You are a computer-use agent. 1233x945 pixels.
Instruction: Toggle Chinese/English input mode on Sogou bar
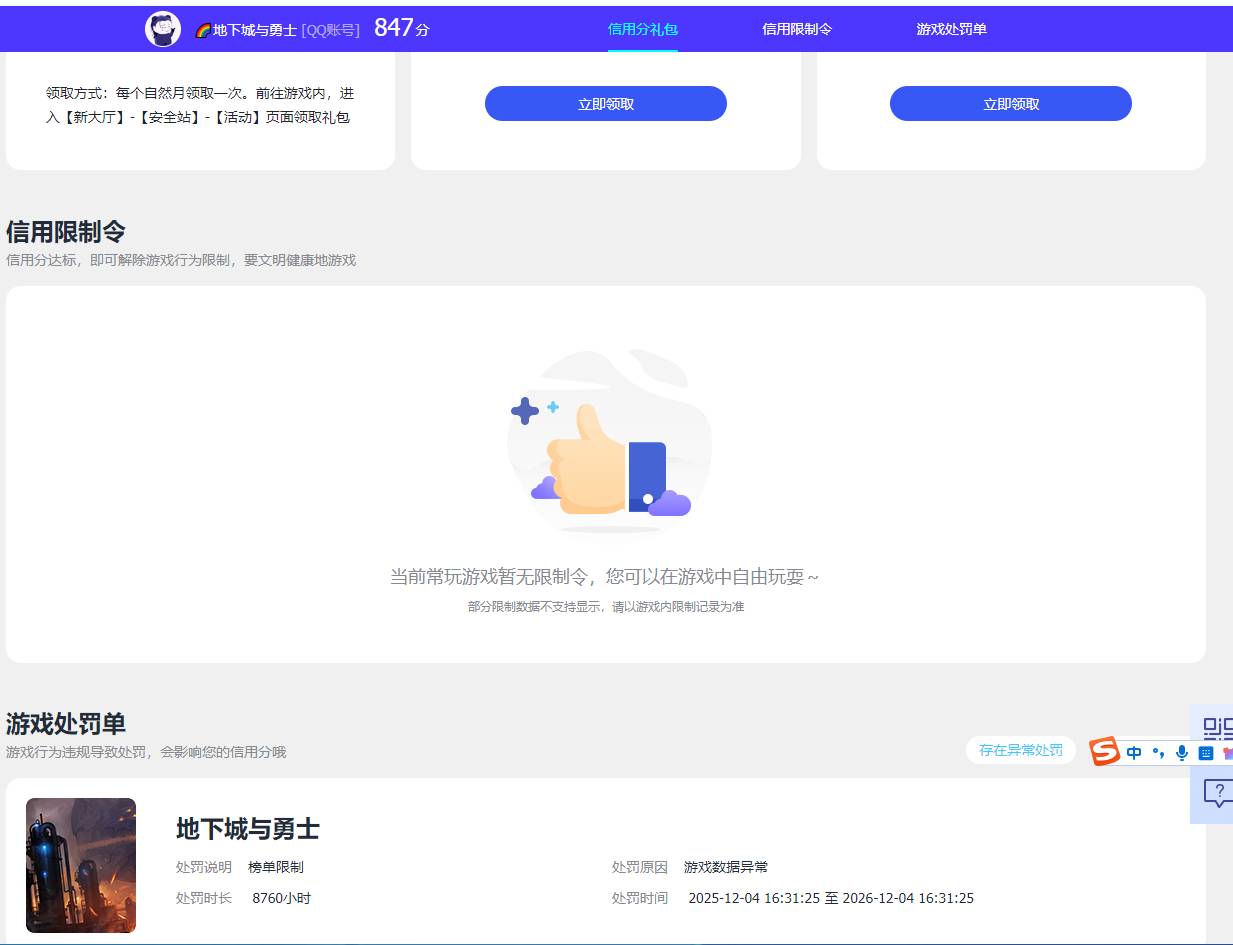(1133, 752)
